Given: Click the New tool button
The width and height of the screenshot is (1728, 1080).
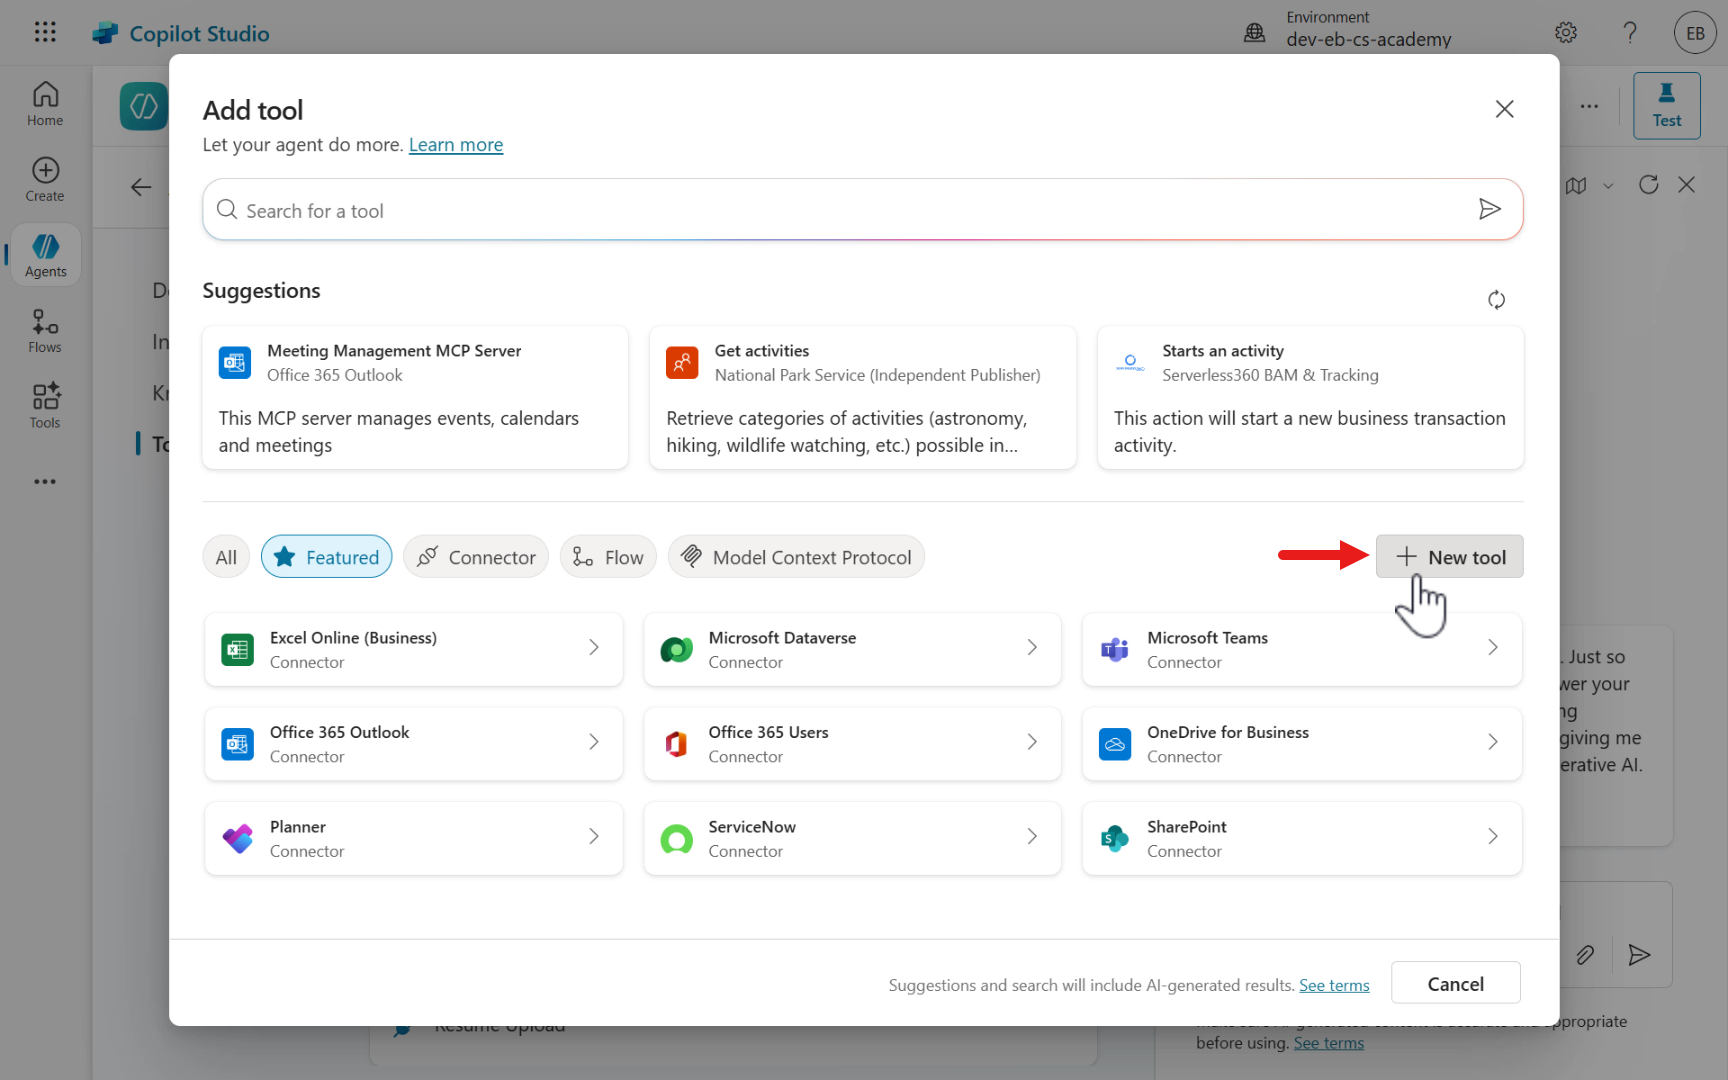Looking at the screenshot, I should tap(1449, 557).
